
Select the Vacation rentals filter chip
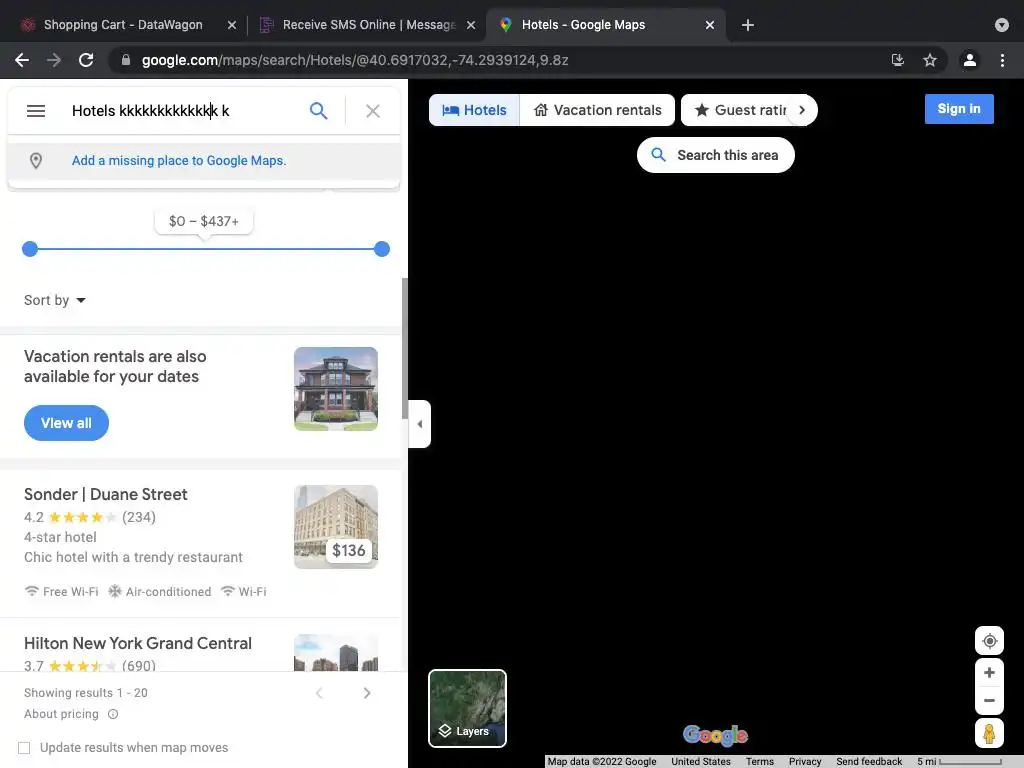[598, 110]
